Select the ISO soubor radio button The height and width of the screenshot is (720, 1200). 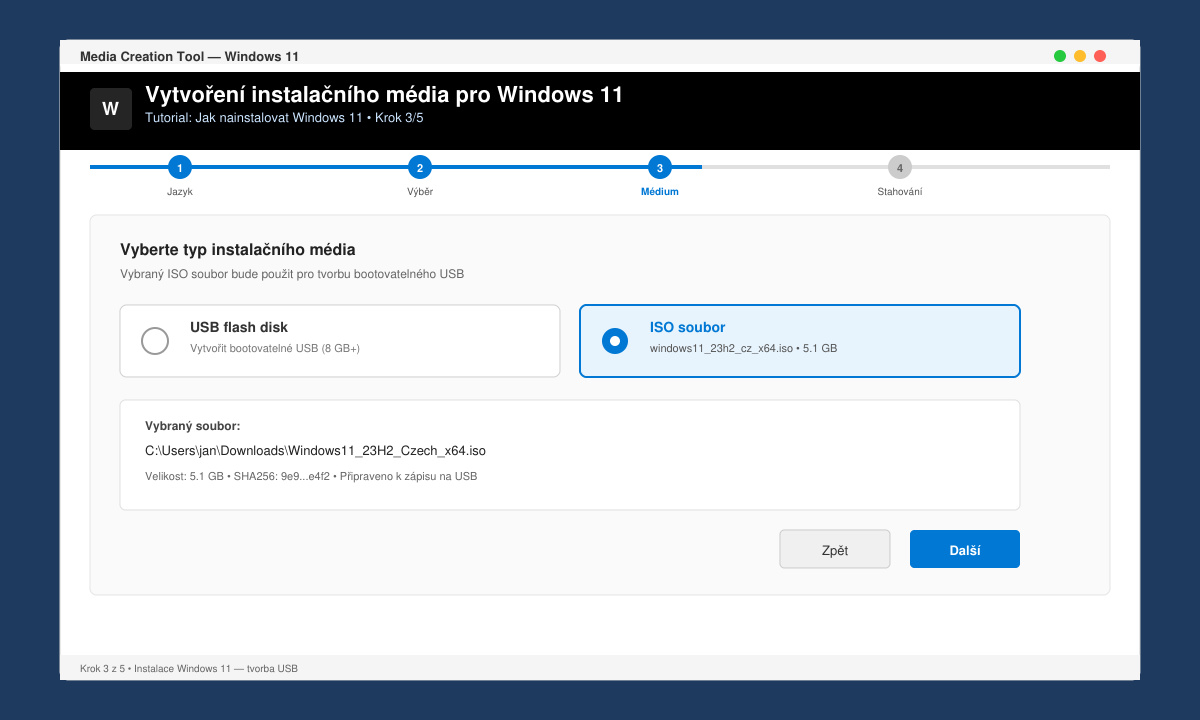pyautogui.click(x=615, y=341)
